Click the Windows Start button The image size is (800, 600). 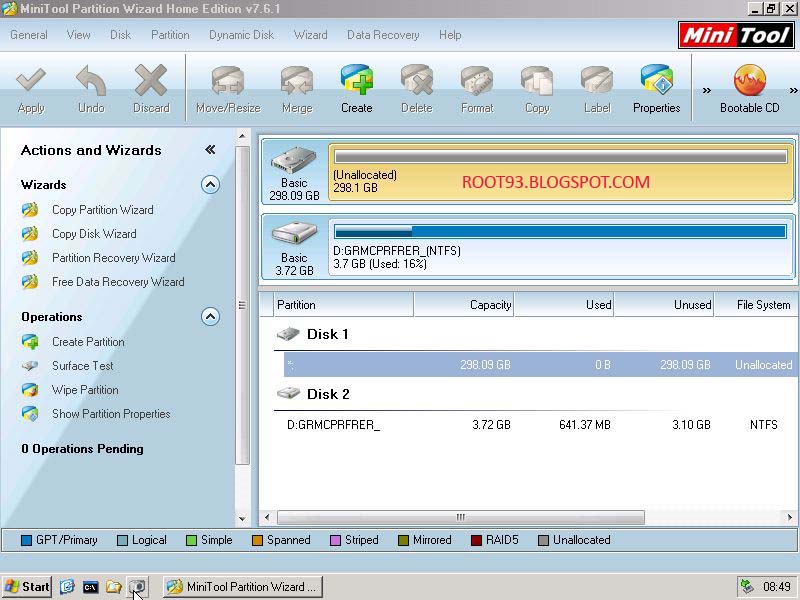pos(27,587)
